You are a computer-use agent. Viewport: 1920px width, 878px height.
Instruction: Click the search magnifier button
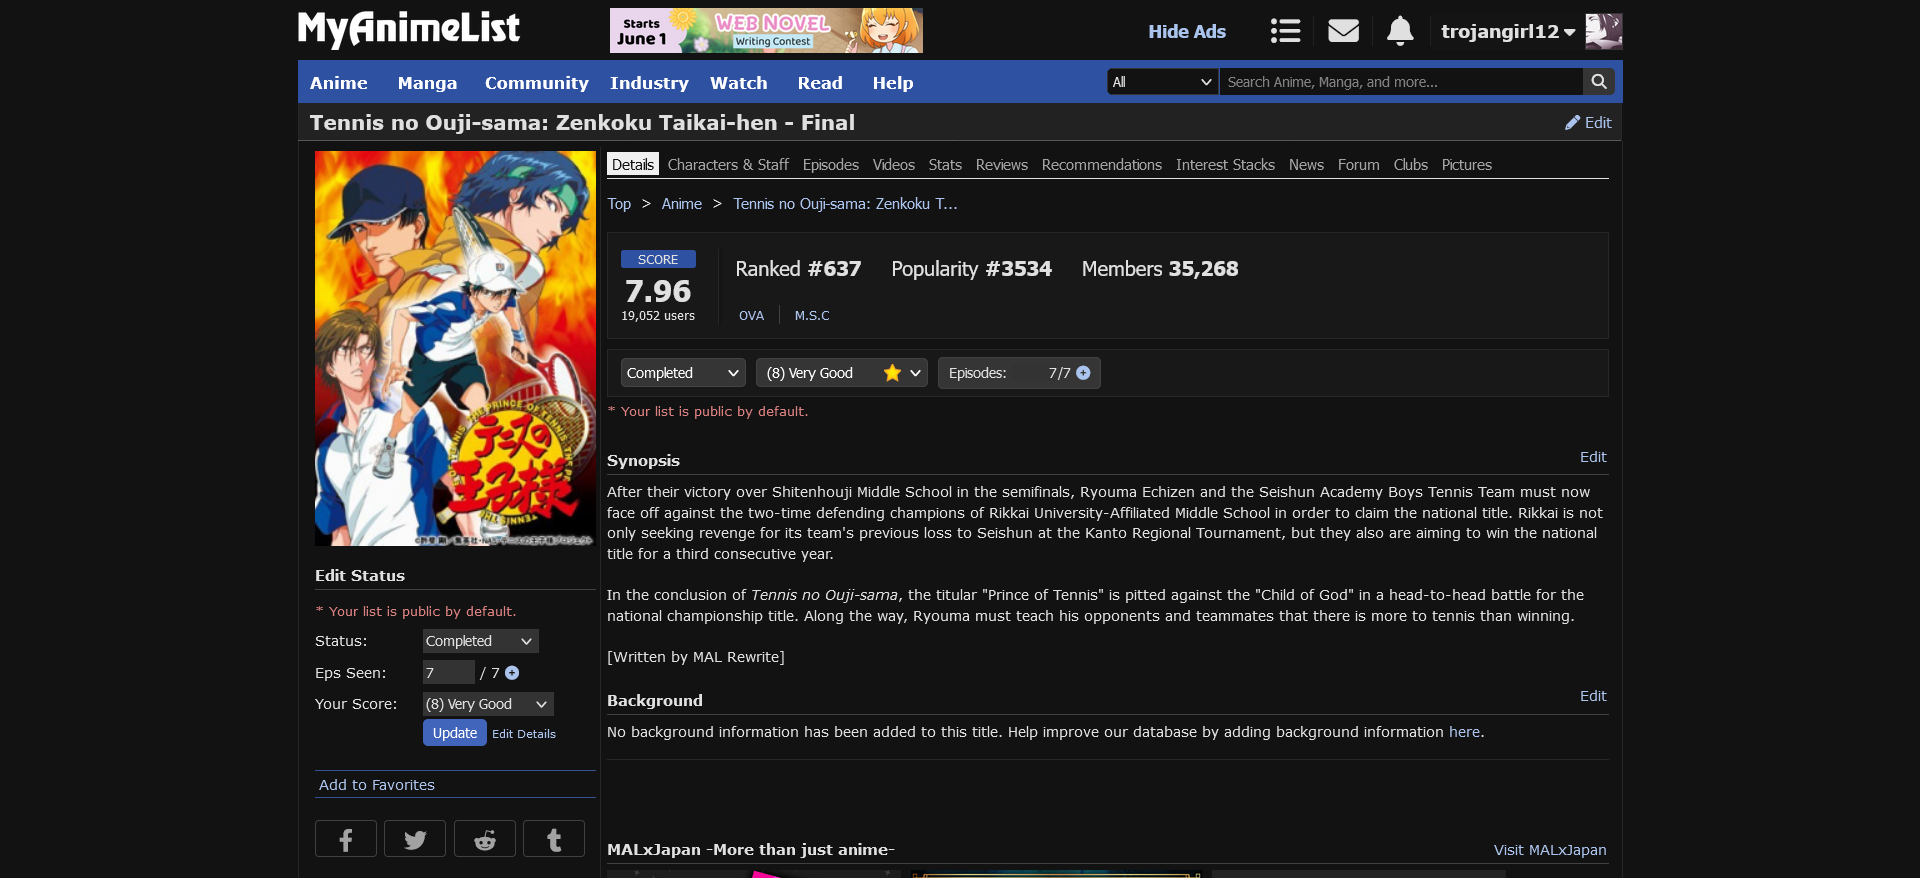pyautogui.click(x=1599, y=82)
